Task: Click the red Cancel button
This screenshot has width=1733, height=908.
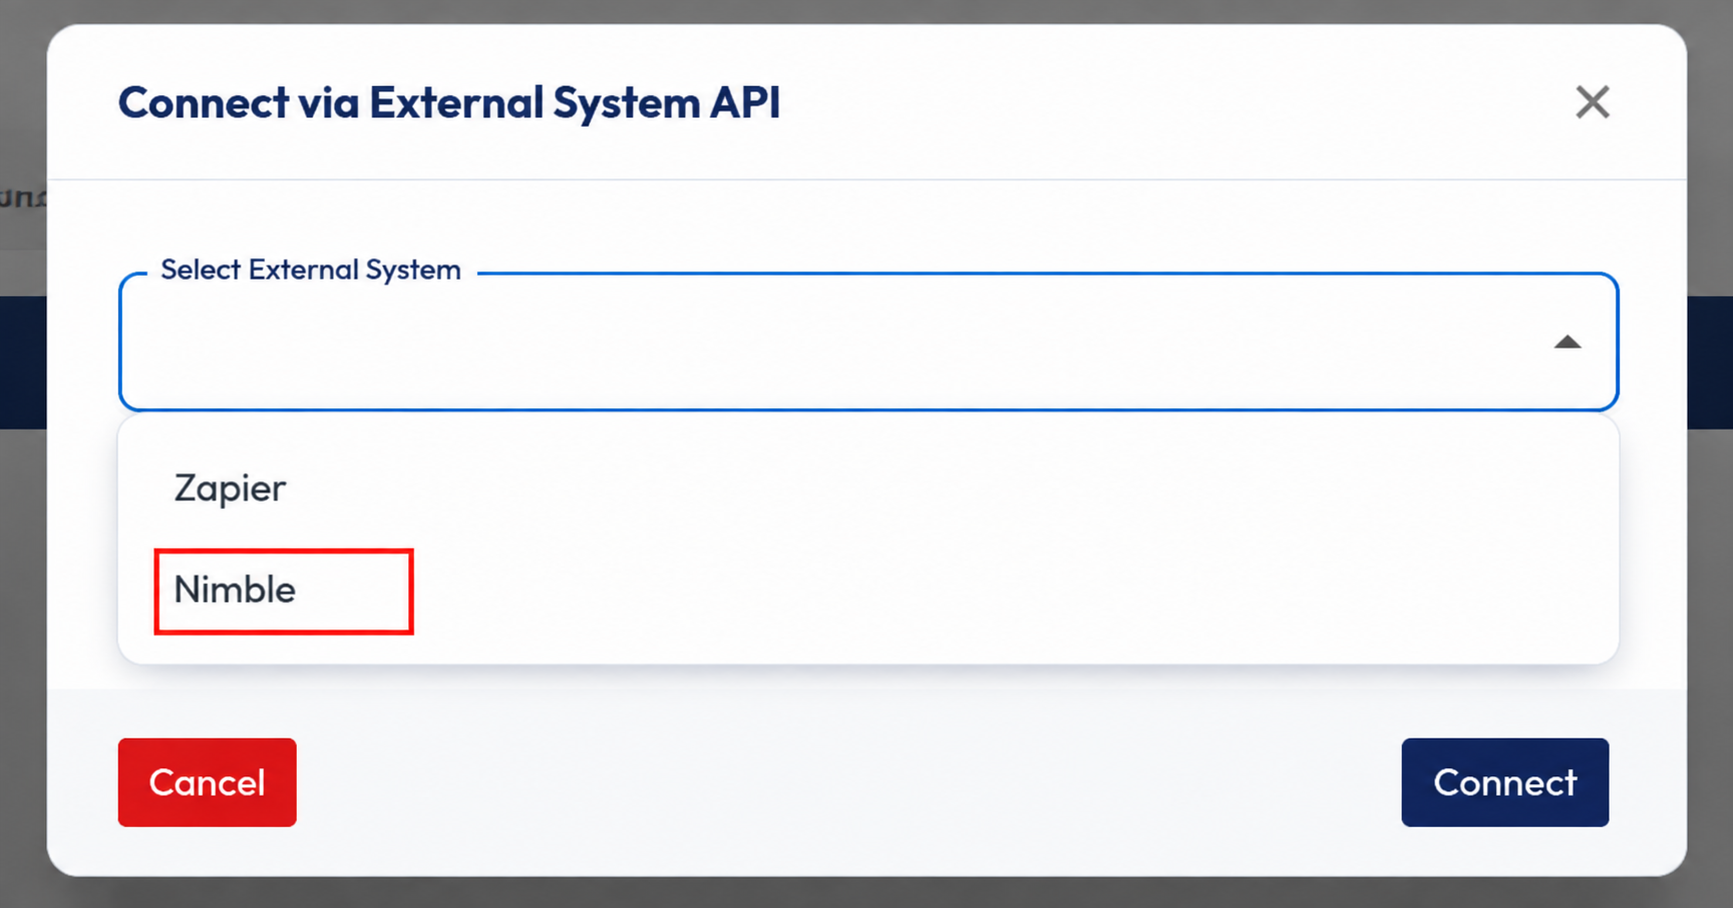Action: (207, 782)
